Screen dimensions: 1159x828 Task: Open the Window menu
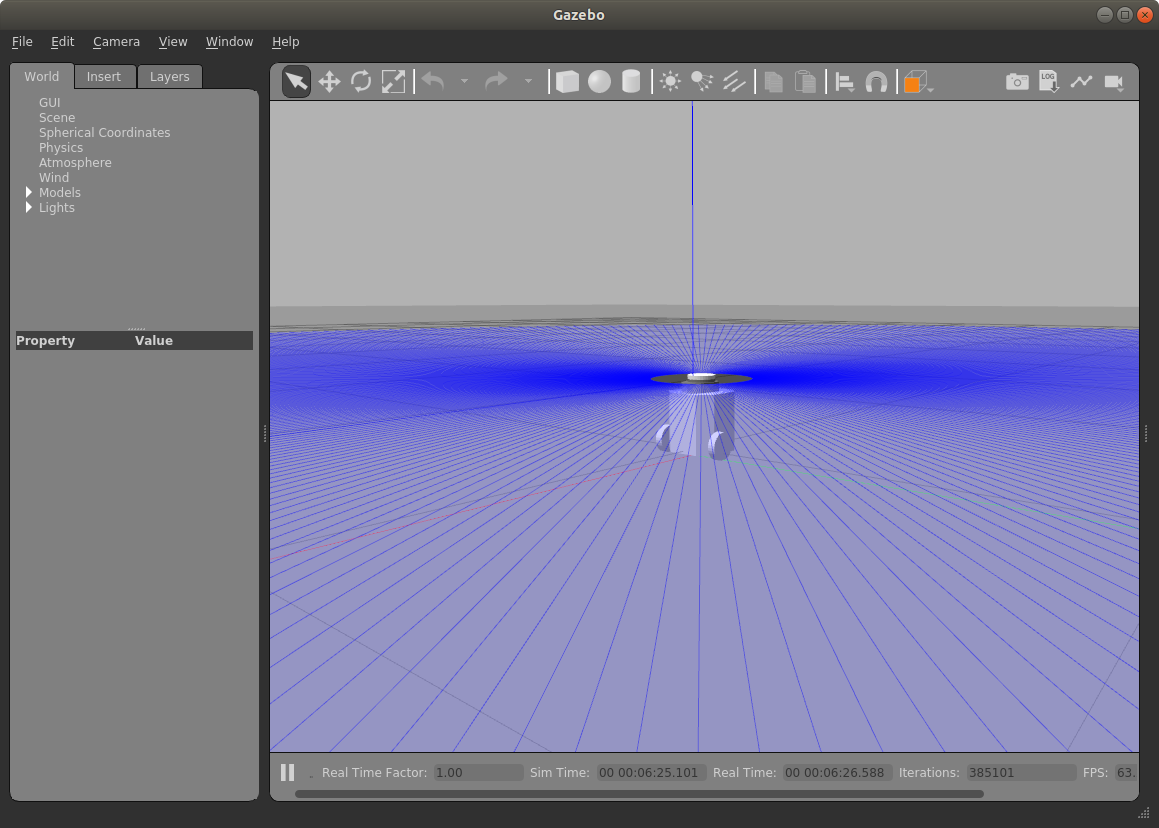229,41
